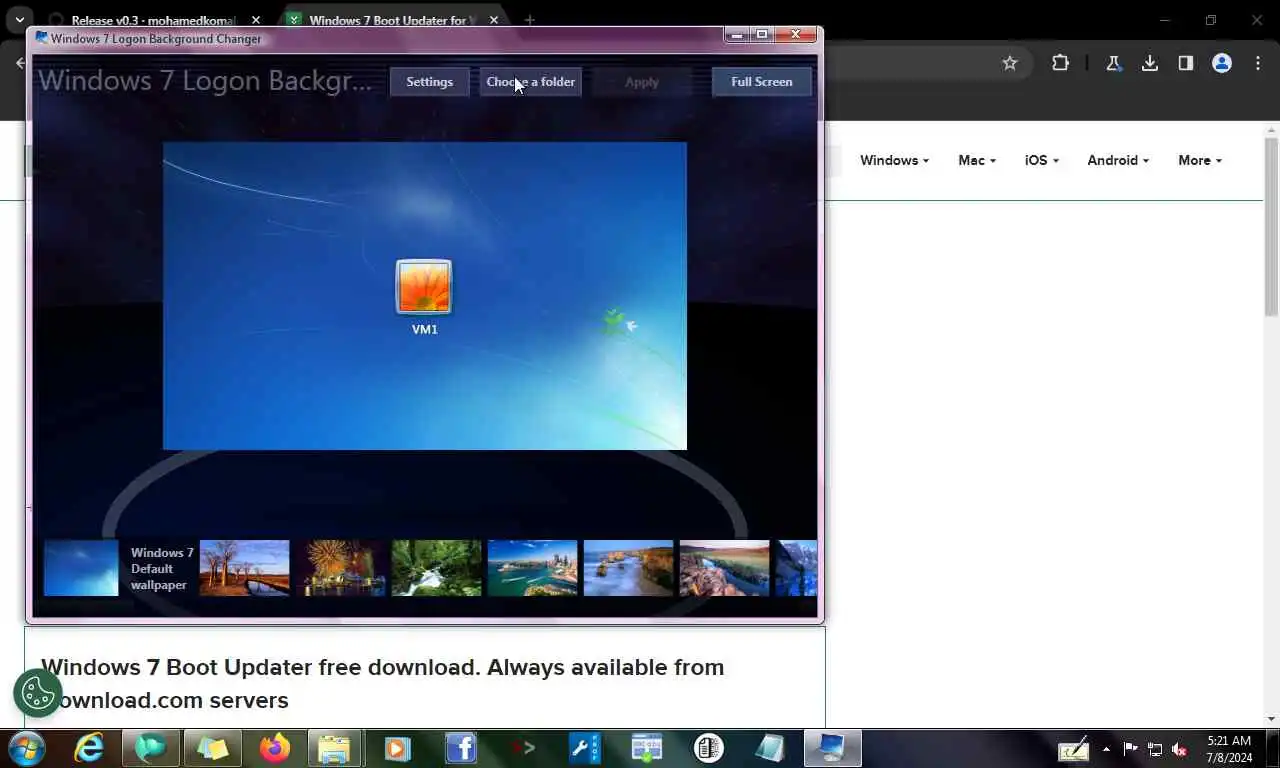Image resolution: width=1280 pixels, height=768 pixels.
Task: Open the Mac dropdown in website navigation
Action: point(977,160)
